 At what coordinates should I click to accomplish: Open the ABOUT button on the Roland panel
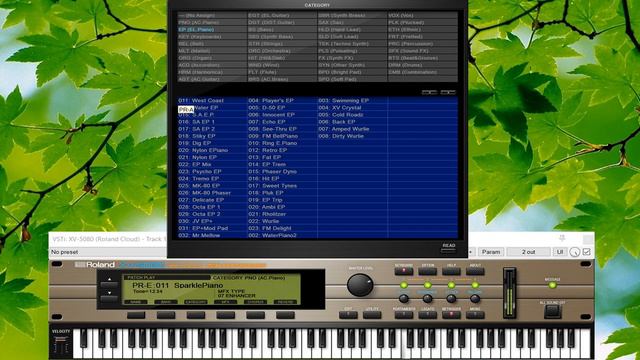[475, 271]
